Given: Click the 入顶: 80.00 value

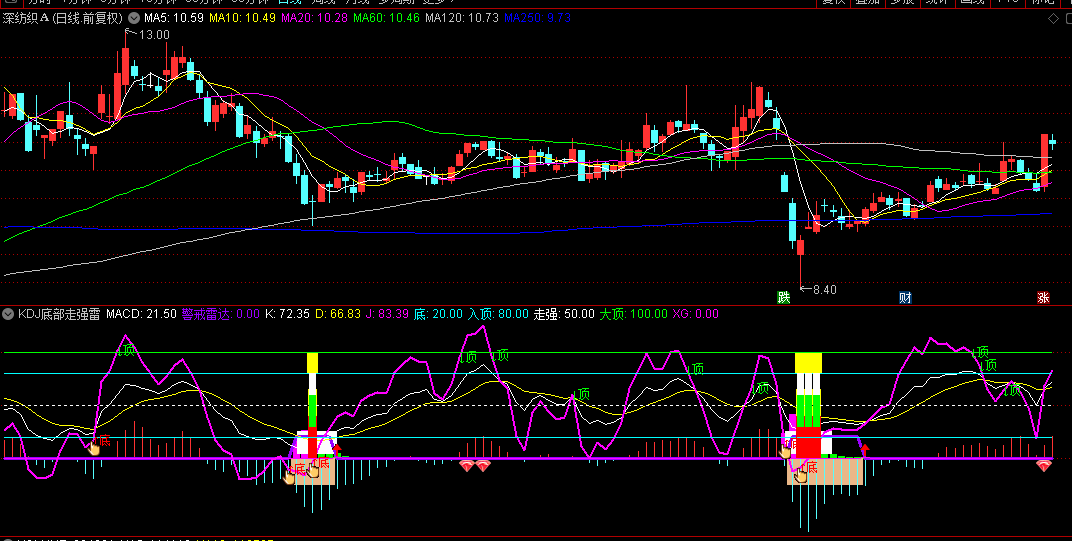Looking at the screenshot, I should [x=498, y=315].
